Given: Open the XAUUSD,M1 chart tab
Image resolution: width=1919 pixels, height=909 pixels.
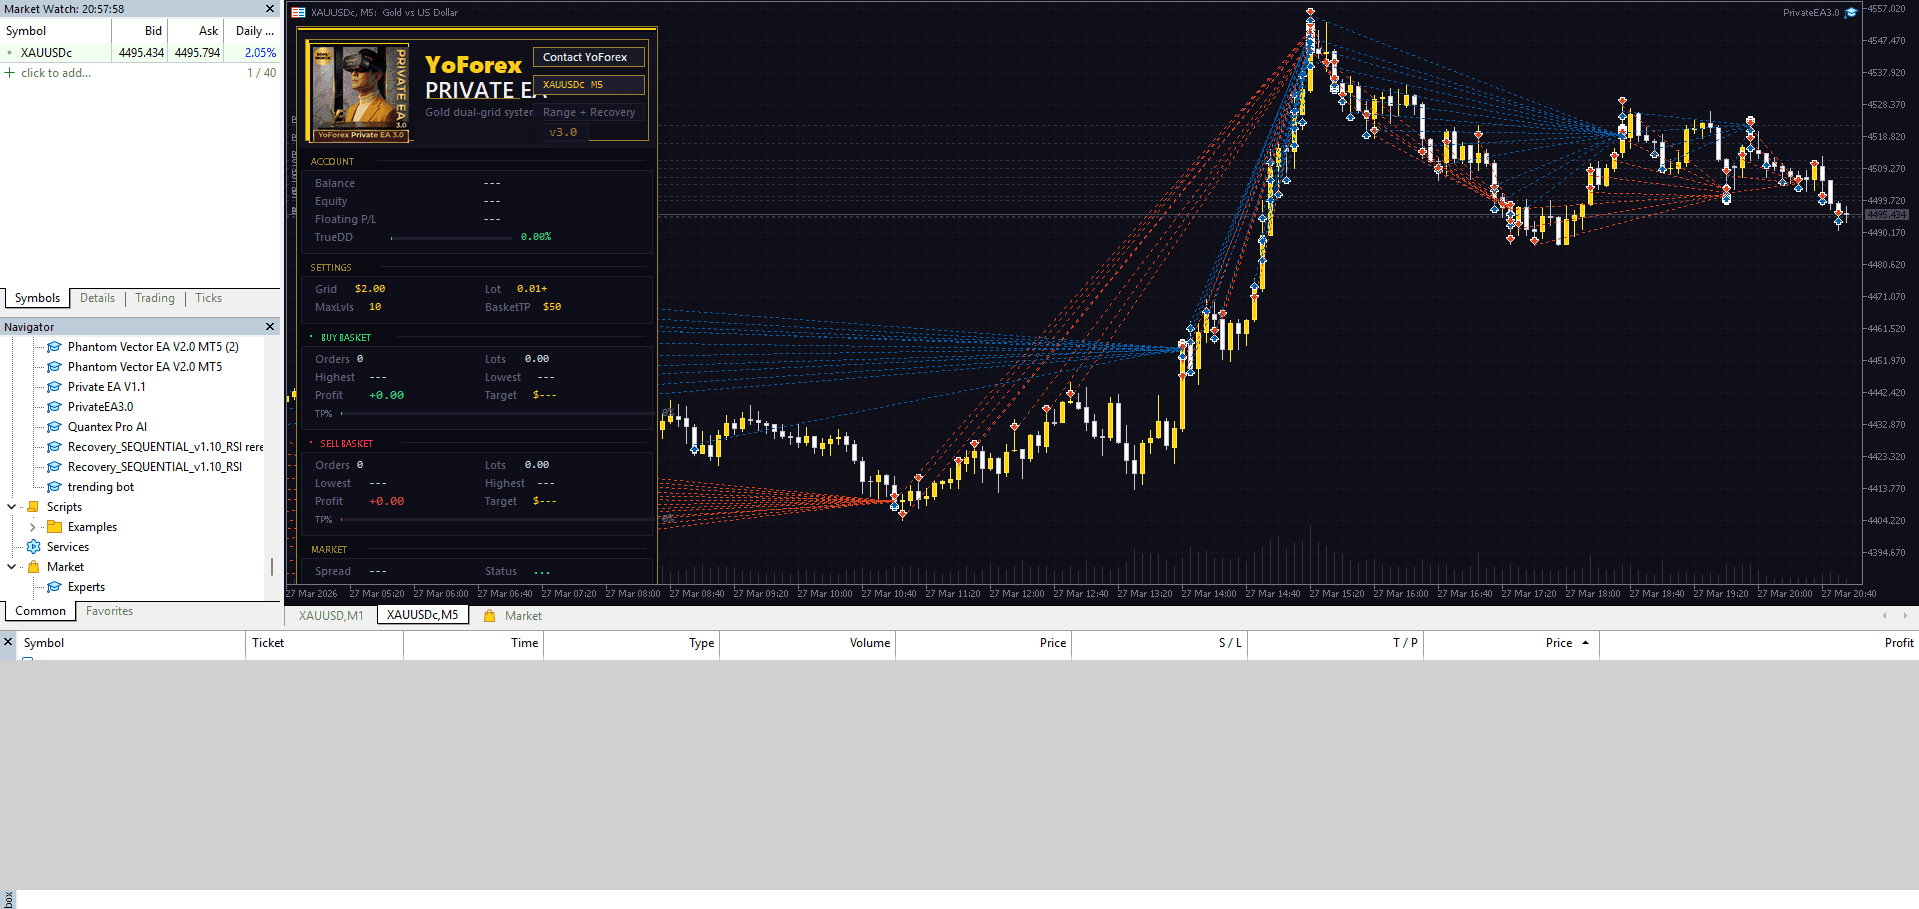Looking at the screenshot, I should pyautogui.click(x=331, y=616).
